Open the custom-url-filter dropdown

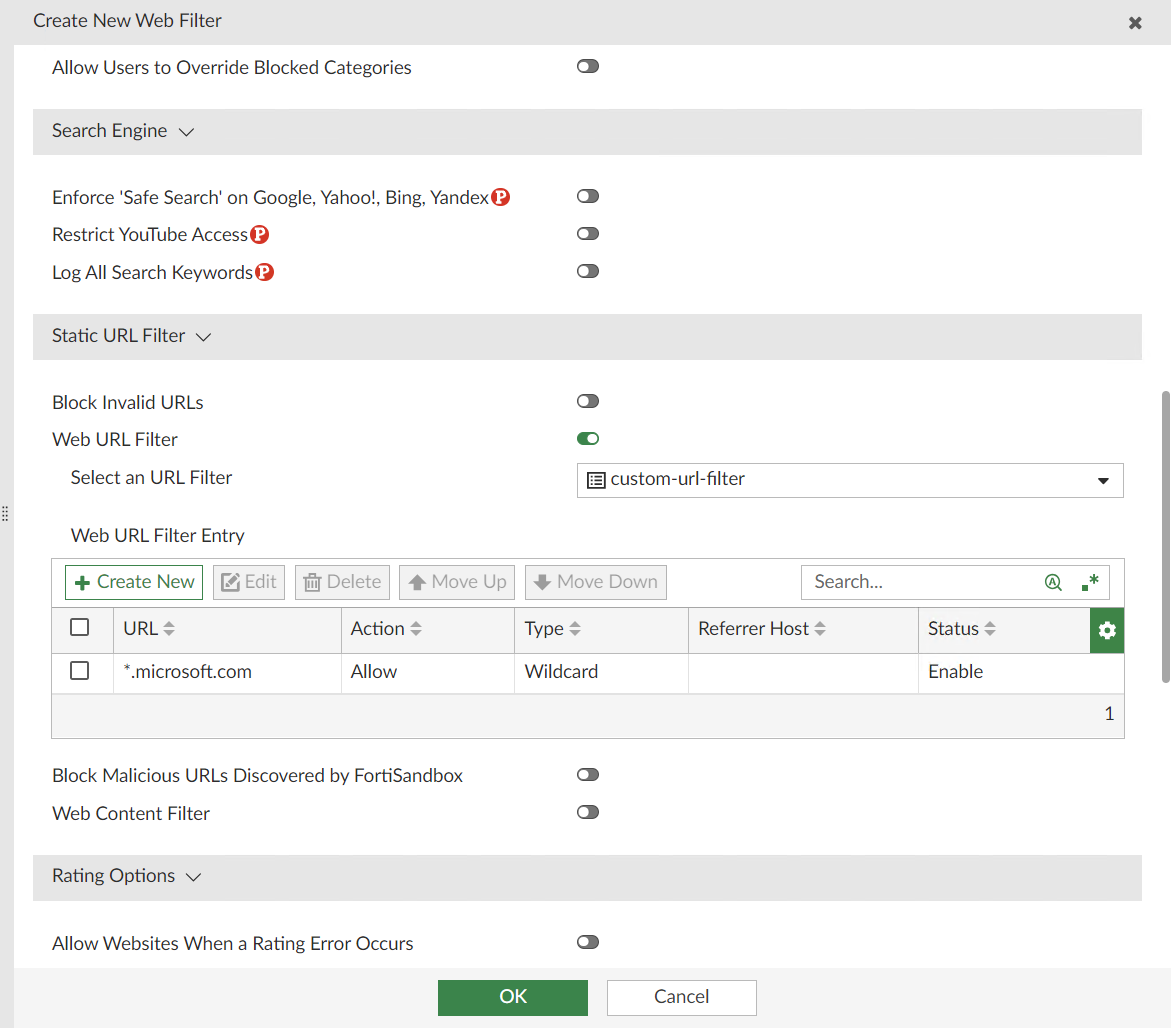1105,480
